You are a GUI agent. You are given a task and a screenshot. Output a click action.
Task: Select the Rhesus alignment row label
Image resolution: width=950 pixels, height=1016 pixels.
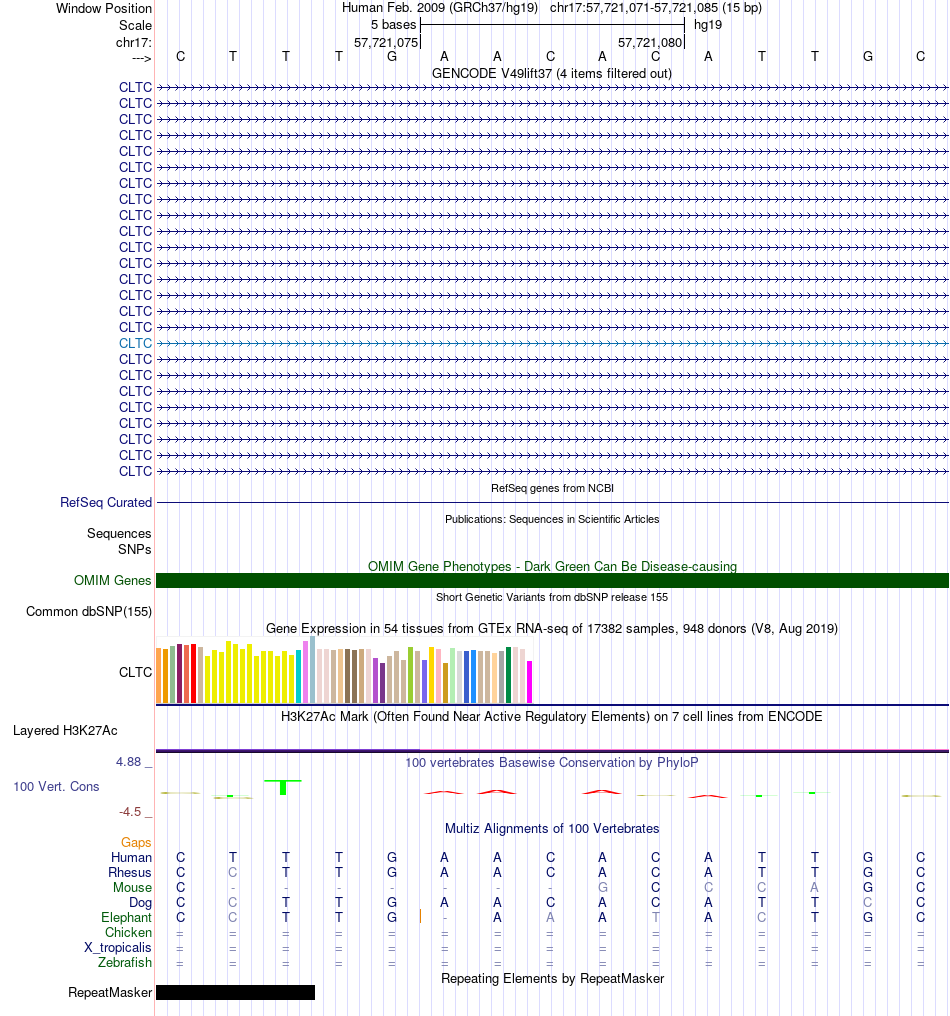pyautogui.click(x=130, y=872)
